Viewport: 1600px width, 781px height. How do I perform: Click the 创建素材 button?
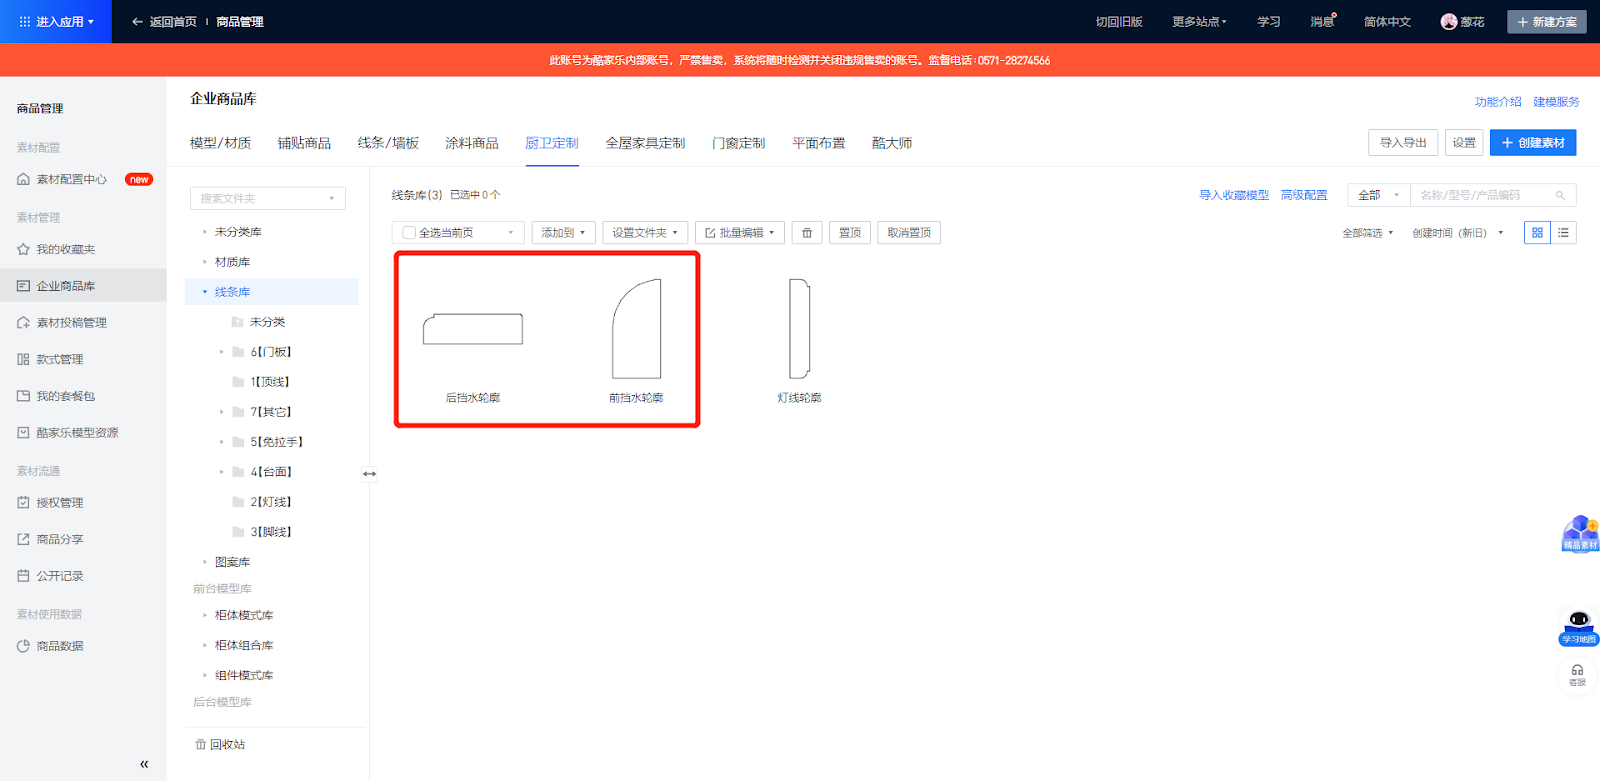(x=1532, y=143)
